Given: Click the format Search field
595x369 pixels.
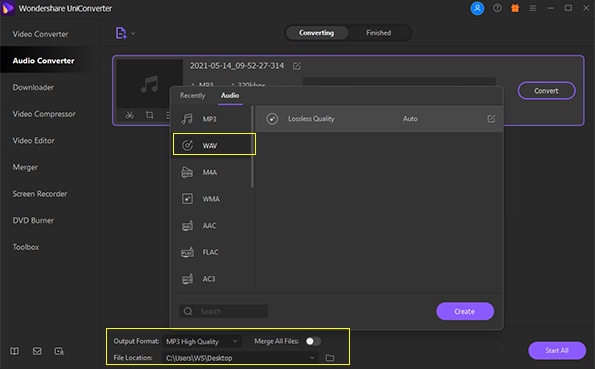Looking at the screenshot, I should coord(224,311).
